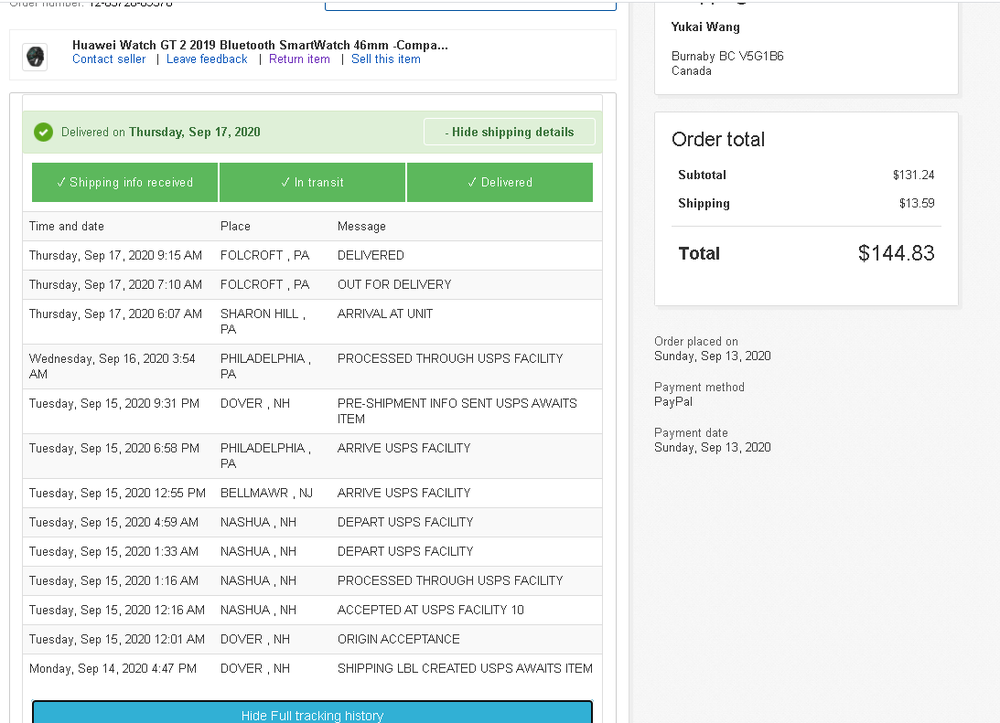This screenshot has height=723, width=1000.
Task: Select the In transit status step
Action: click(312, 182)
